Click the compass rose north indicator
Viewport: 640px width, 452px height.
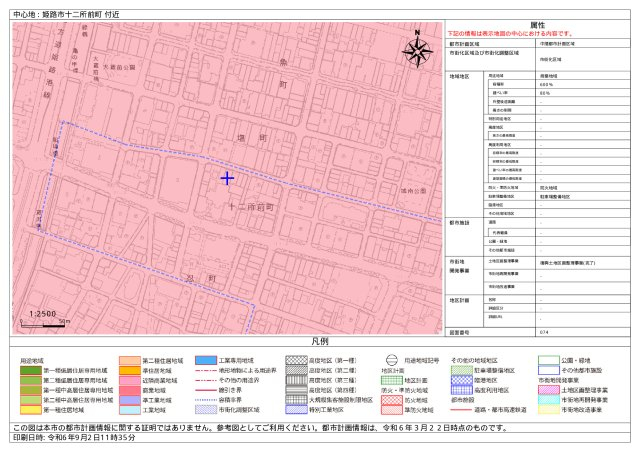[418, 49]
